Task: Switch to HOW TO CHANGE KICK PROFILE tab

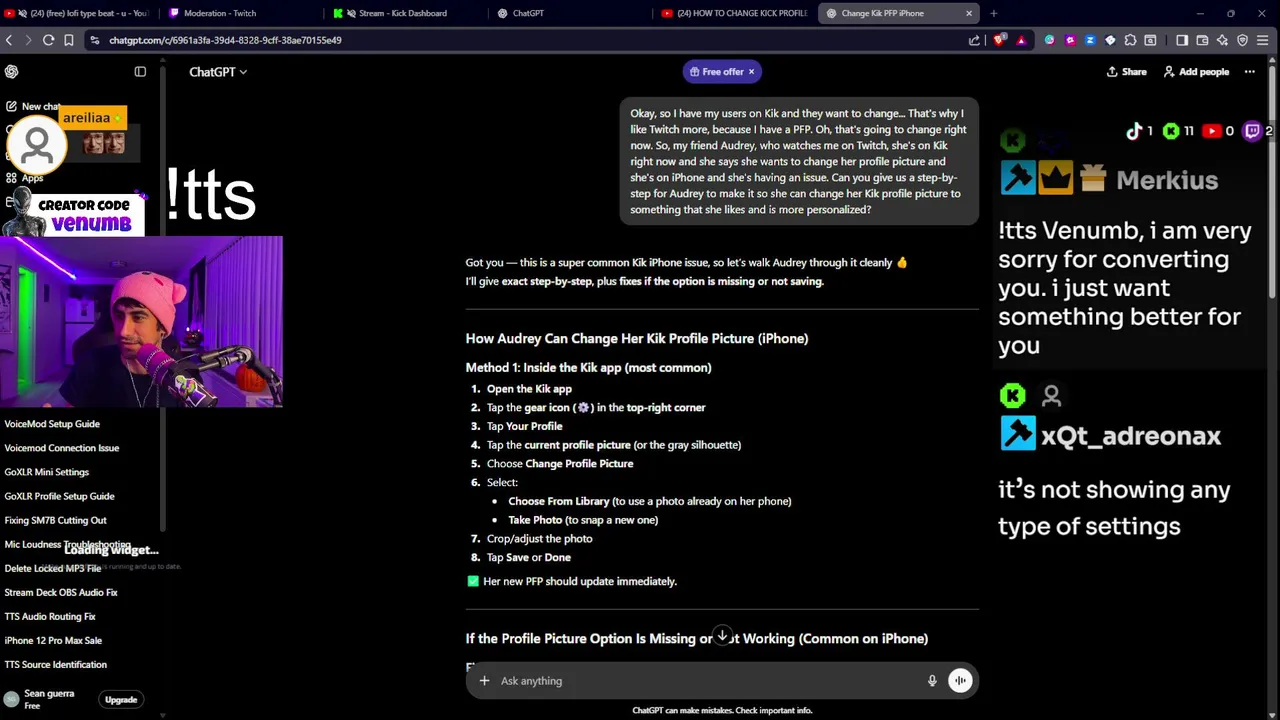Action: click(x=736, y=13)
